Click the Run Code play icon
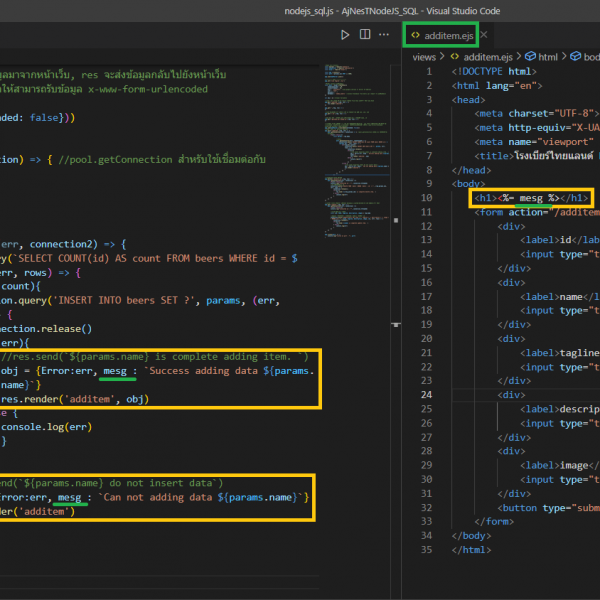The height and width of the screenshot is (600, 600). tap(345, 35)
